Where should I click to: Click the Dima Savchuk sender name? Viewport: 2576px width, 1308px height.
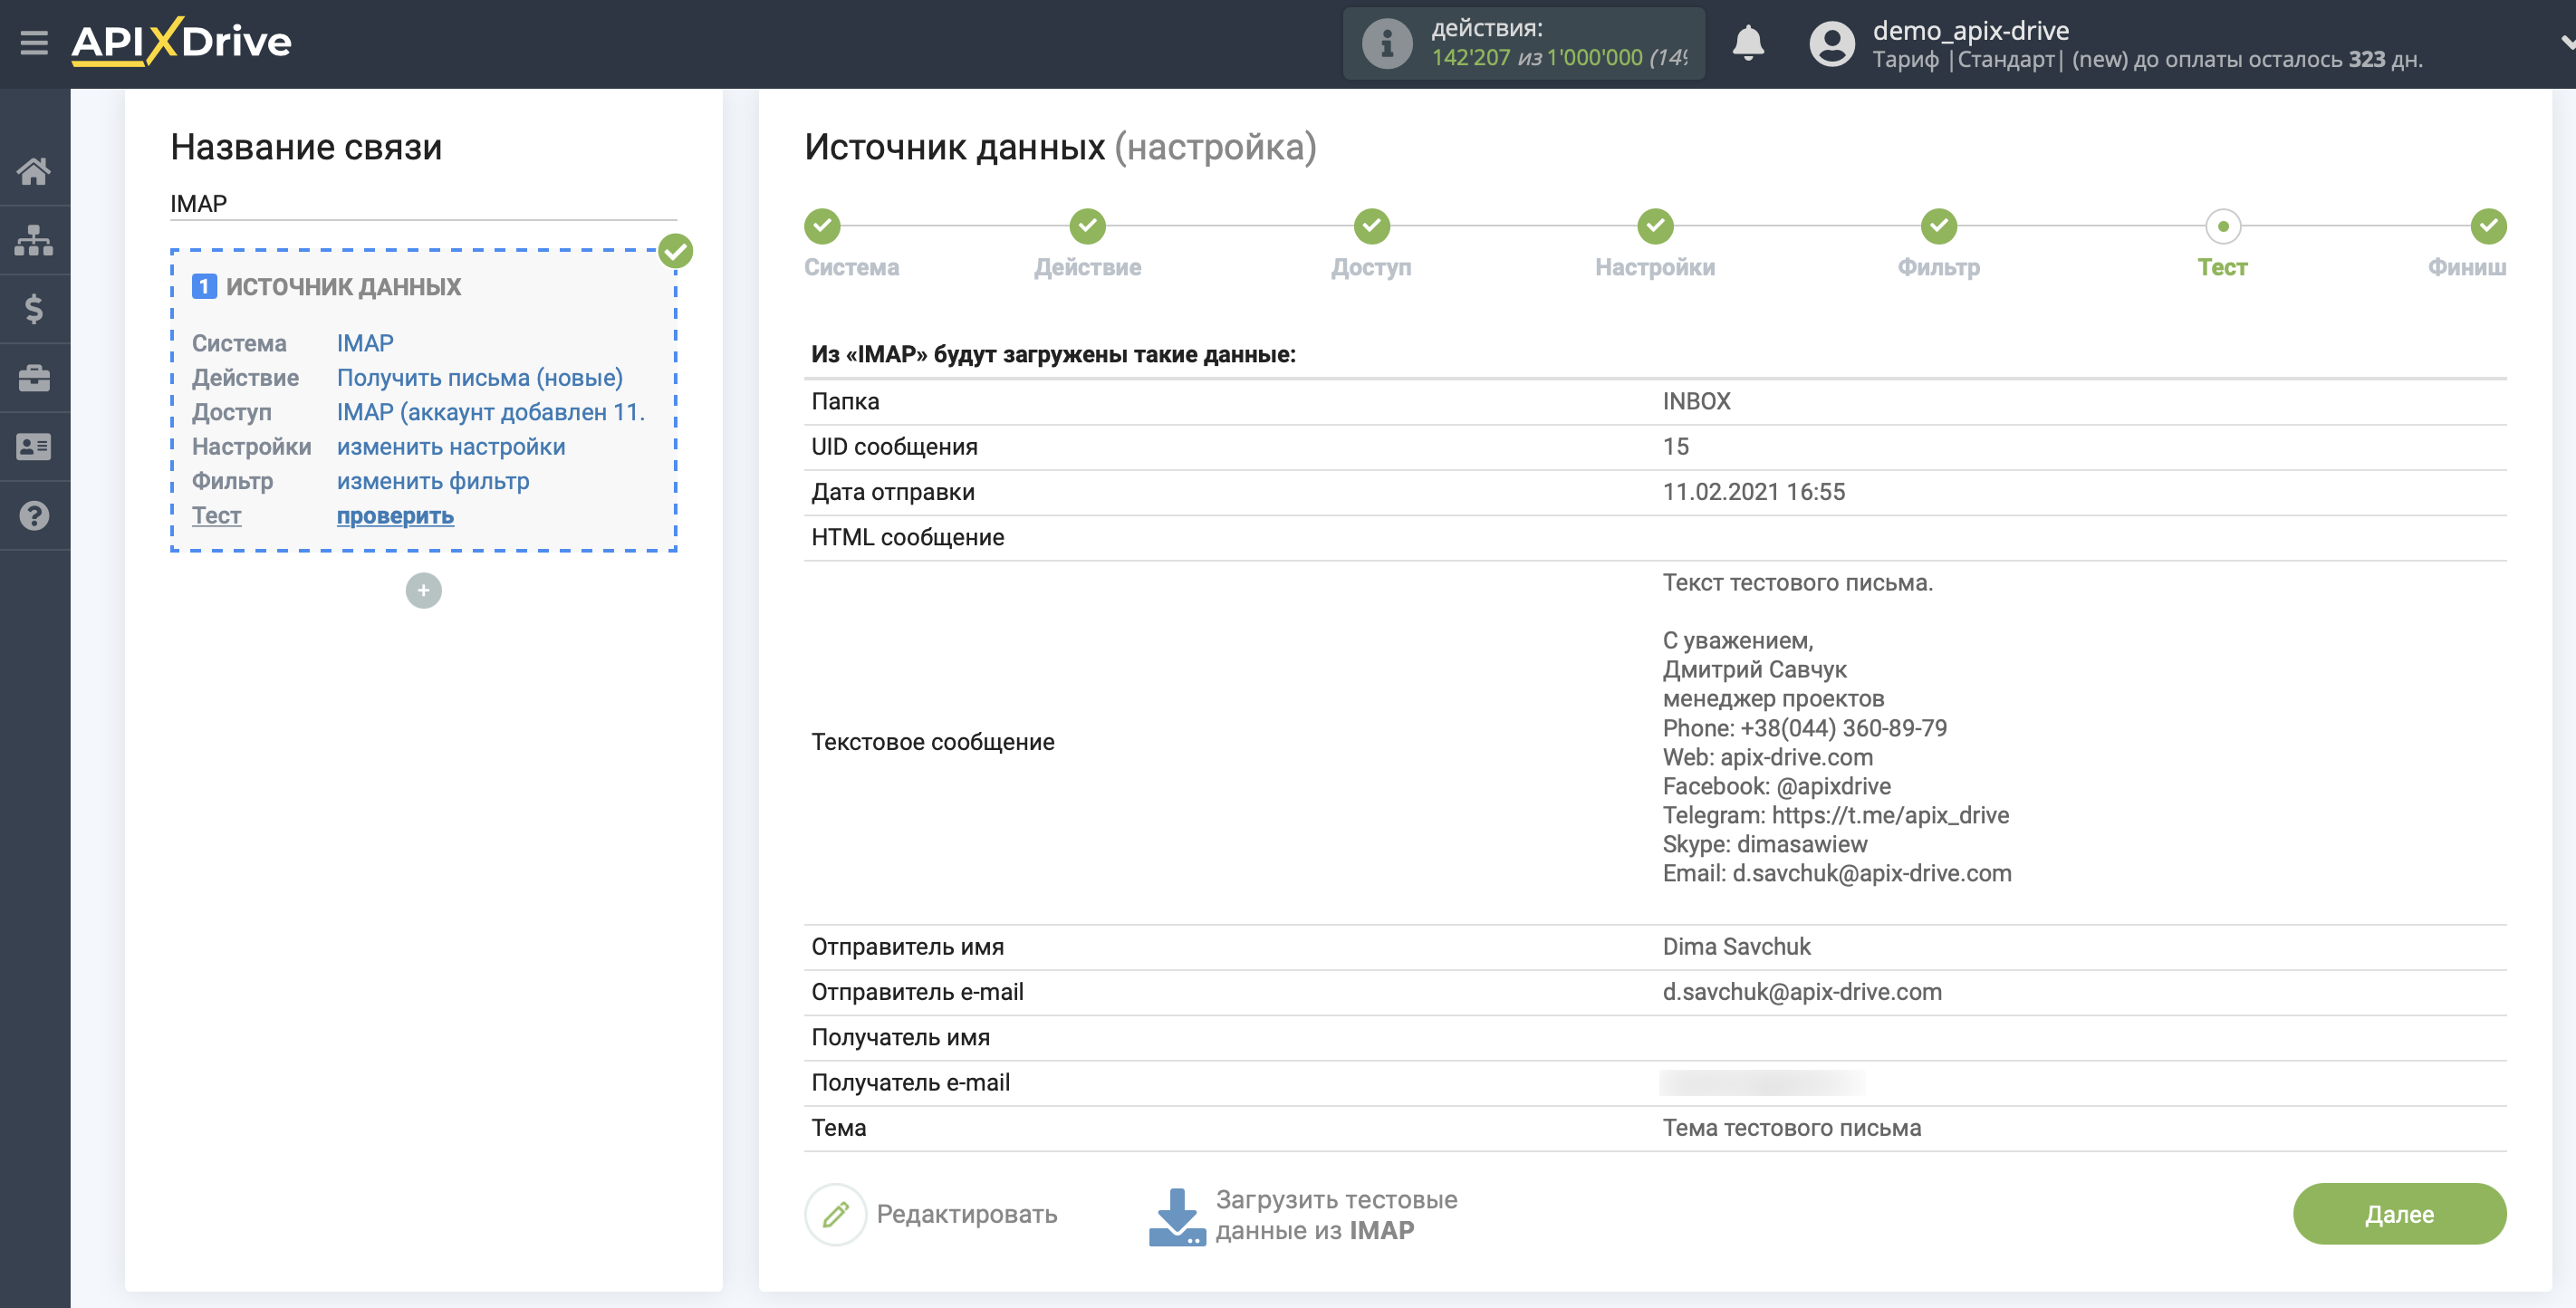1736,947
